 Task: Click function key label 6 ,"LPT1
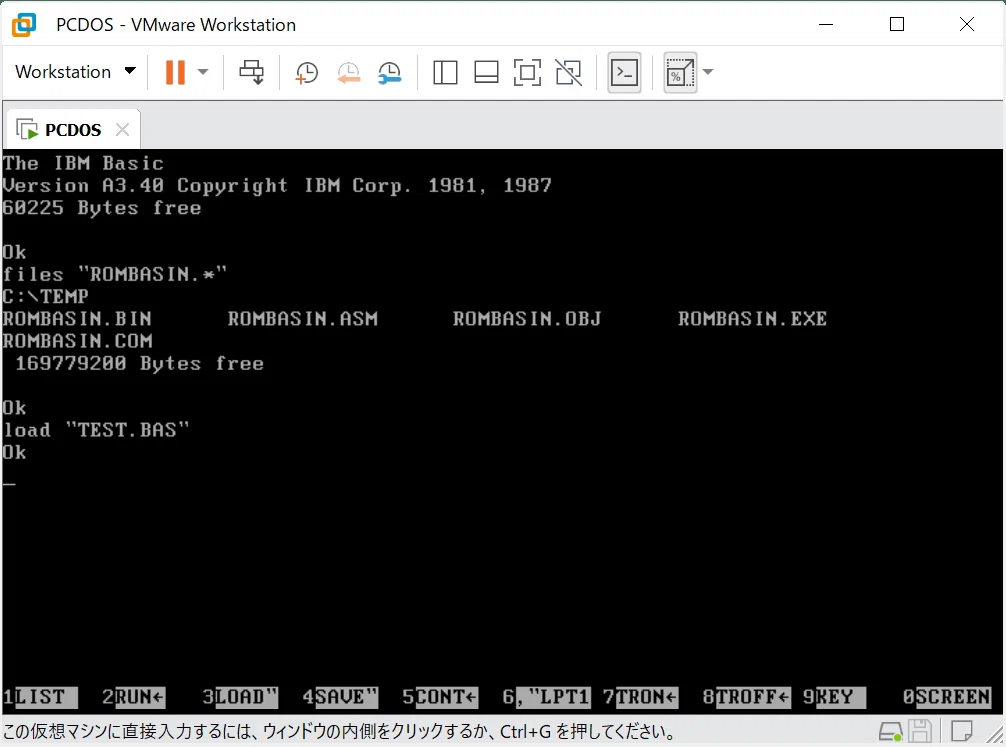(547, 697)
